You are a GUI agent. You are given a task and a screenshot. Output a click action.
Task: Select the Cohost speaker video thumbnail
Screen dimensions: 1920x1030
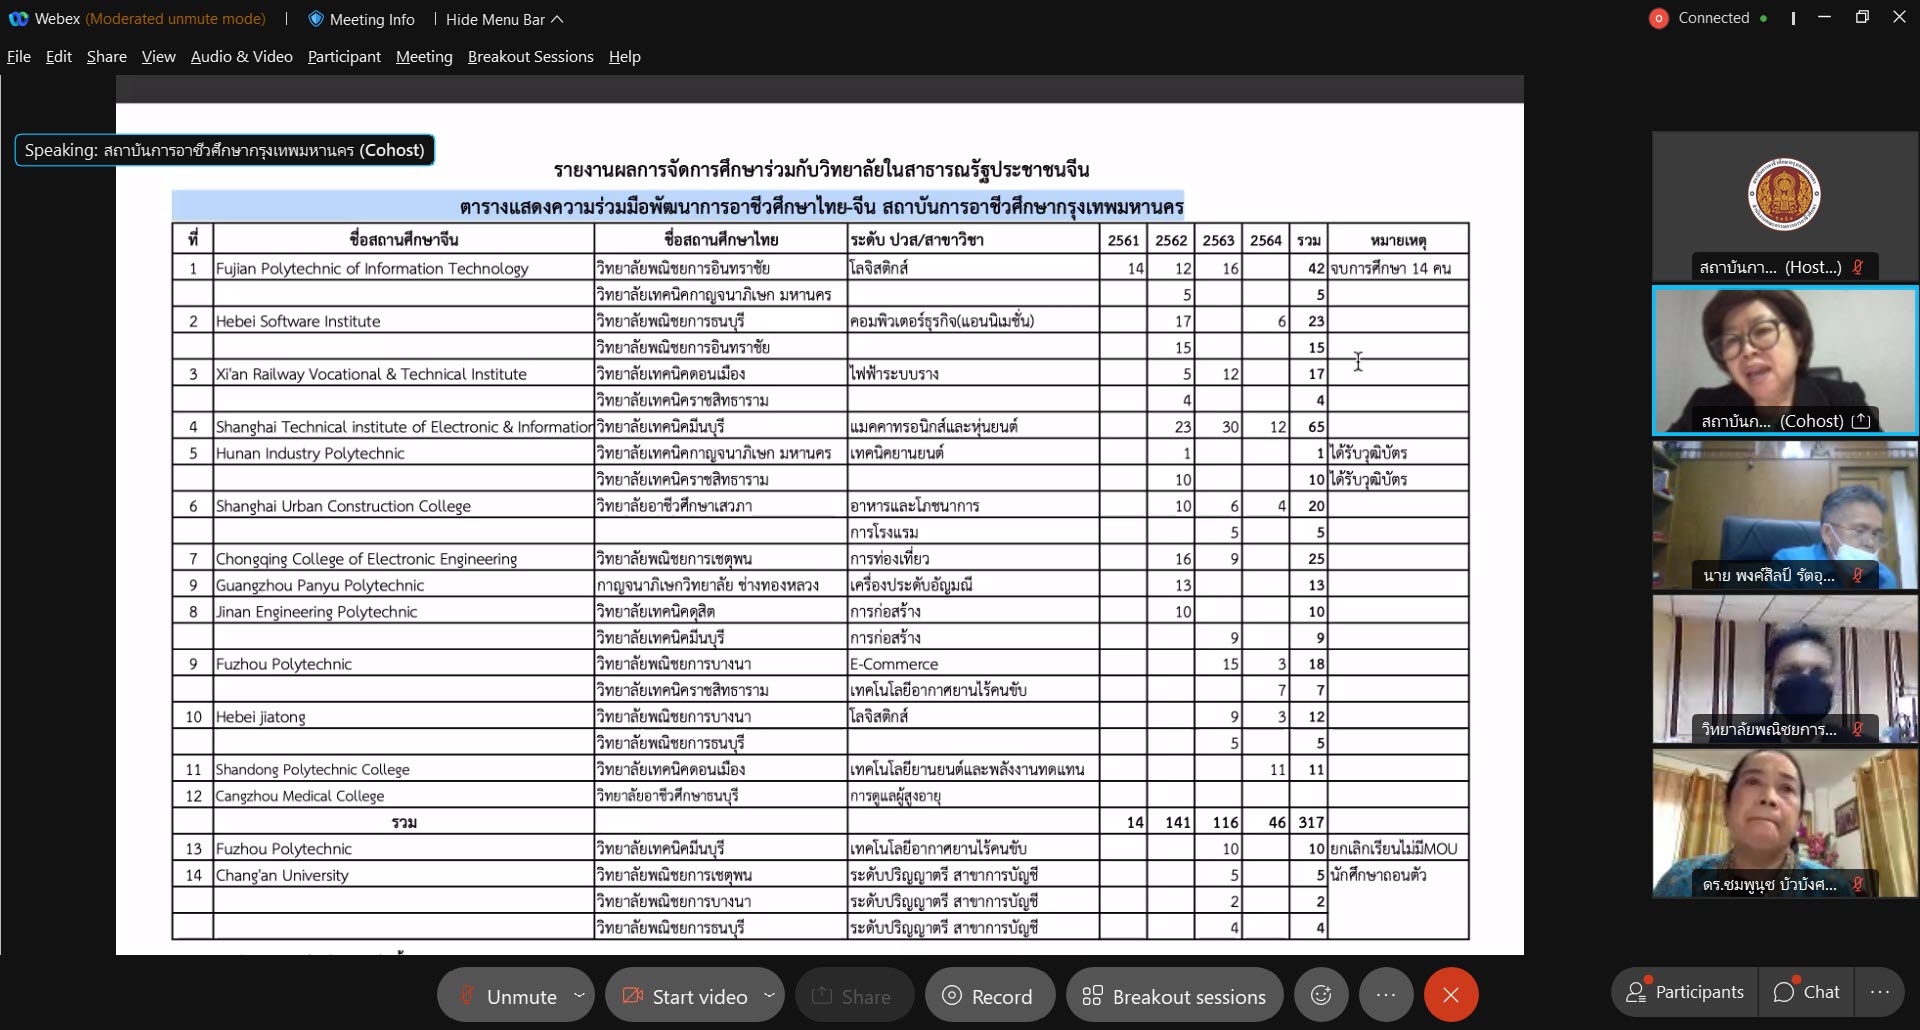(1785, 361)
